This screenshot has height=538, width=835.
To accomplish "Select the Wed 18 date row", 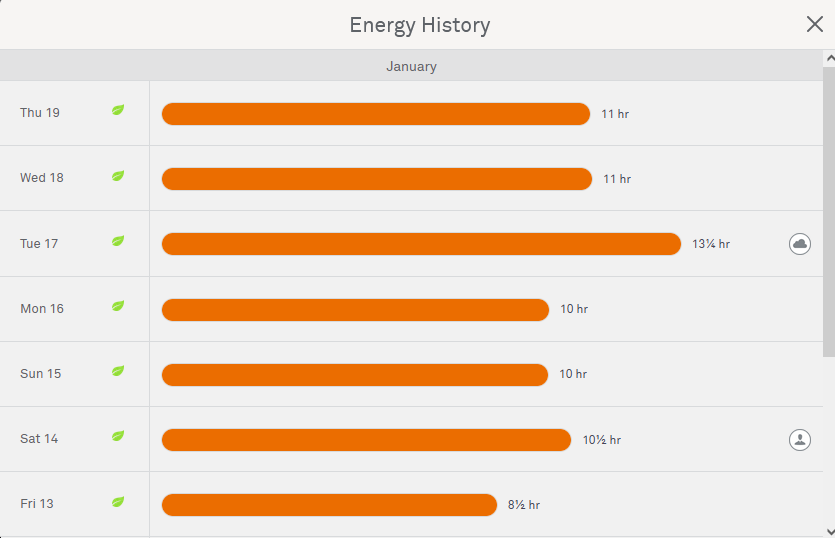I will pos(42,178).
